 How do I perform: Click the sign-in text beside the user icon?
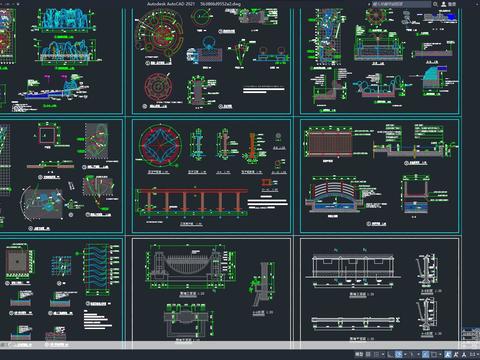point(452,4)
